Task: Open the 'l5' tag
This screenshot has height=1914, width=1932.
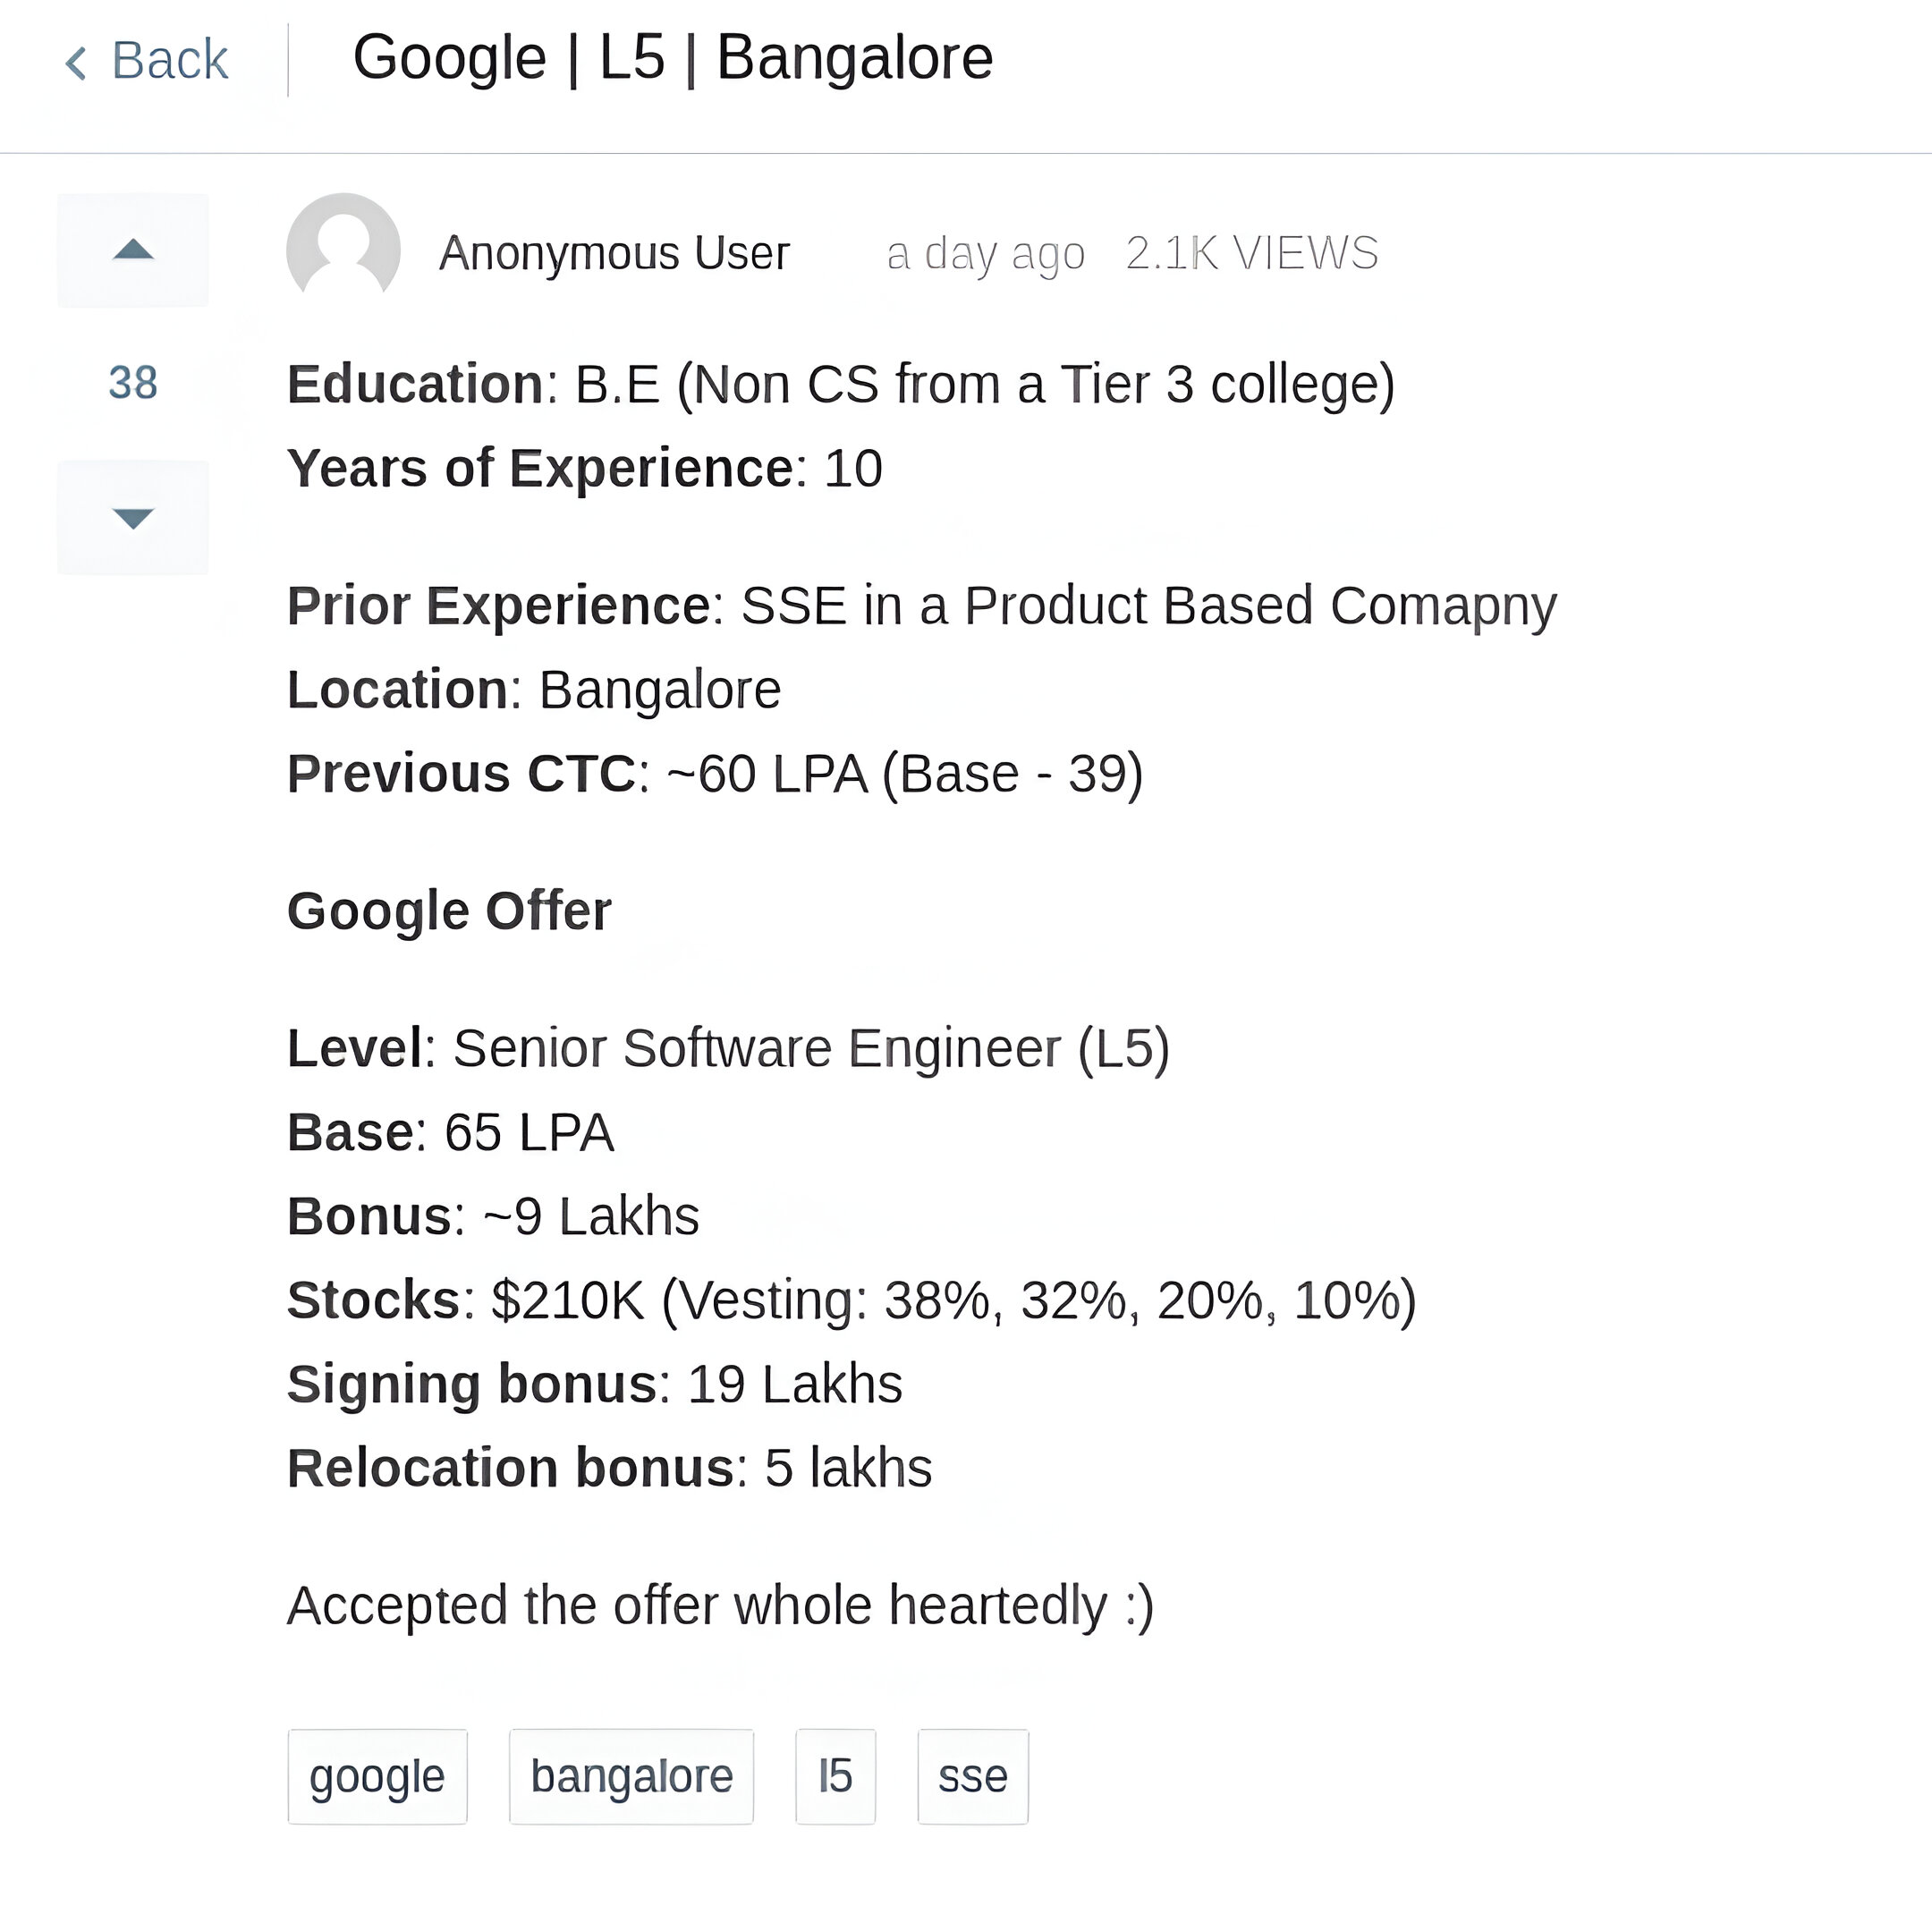Action: tap(835, 1777)
